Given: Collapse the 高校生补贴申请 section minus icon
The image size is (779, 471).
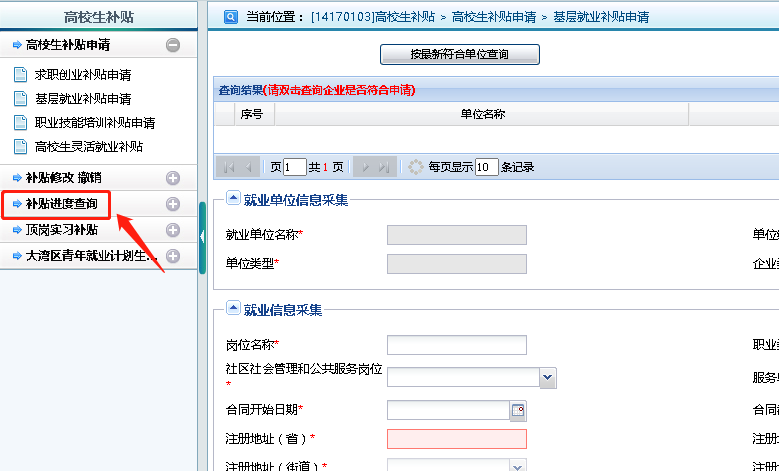Looking at the screenshot, I should (x=173, y=45).
